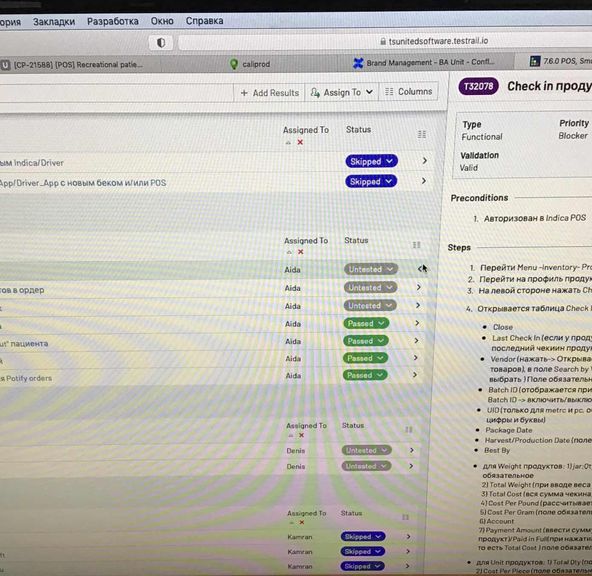Screen dimensions: 592x576
Task: Open Assign To dropdown
Action: pos(342,92)
